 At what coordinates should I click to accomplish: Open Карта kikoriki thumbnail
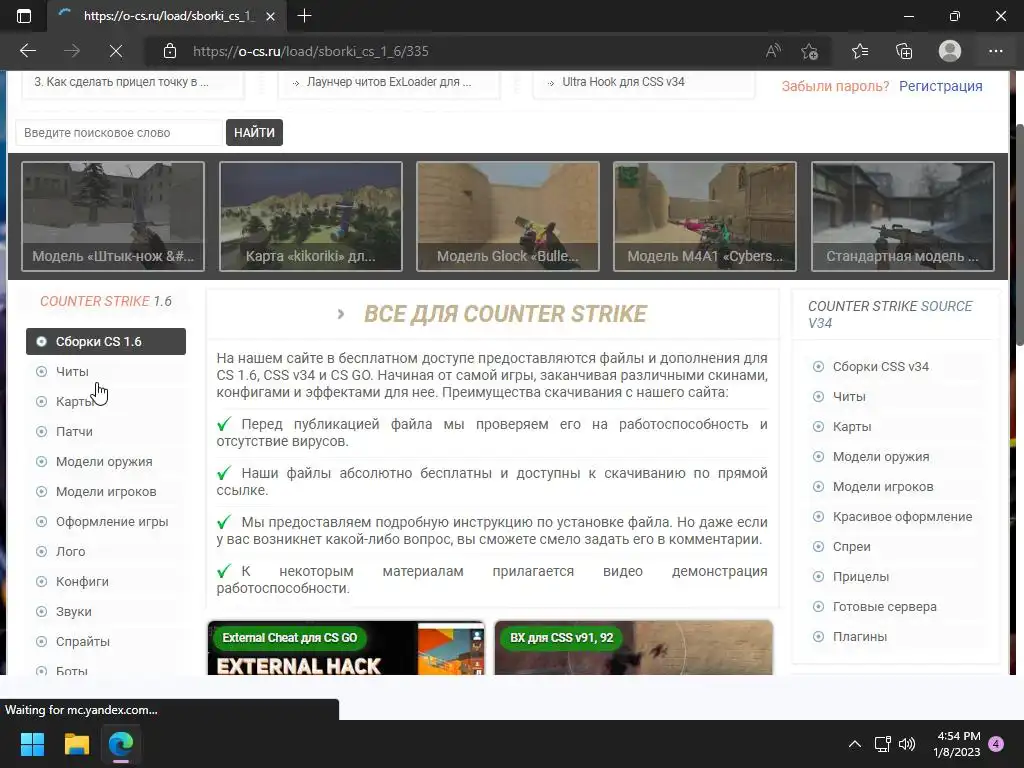(311, 216)
